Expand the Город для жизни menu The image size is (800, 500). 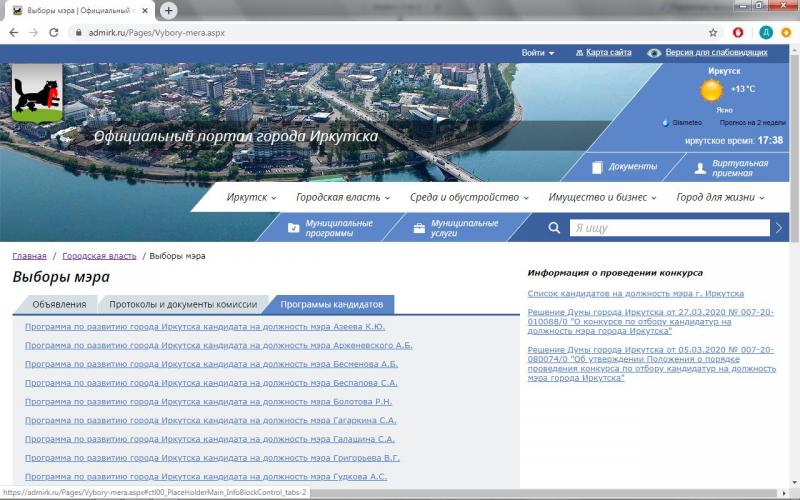720,197
